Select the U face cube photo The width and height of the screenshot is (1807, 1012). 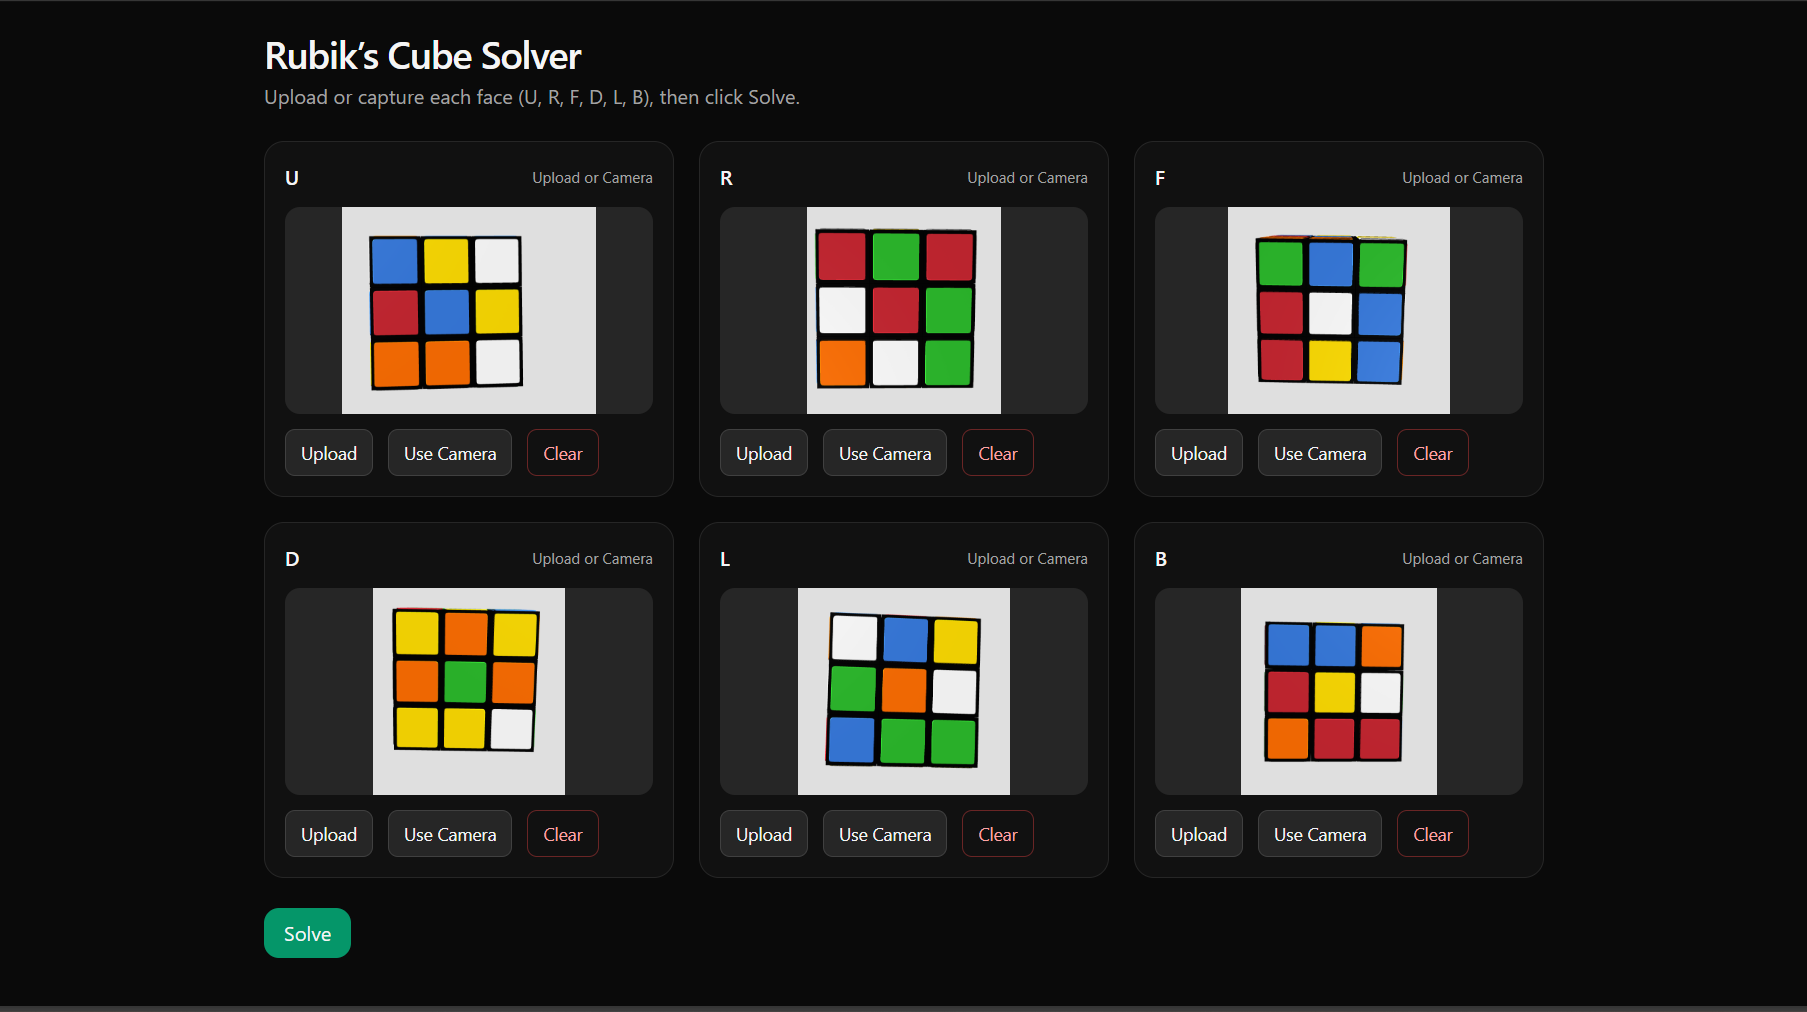(x=468, y=310)
